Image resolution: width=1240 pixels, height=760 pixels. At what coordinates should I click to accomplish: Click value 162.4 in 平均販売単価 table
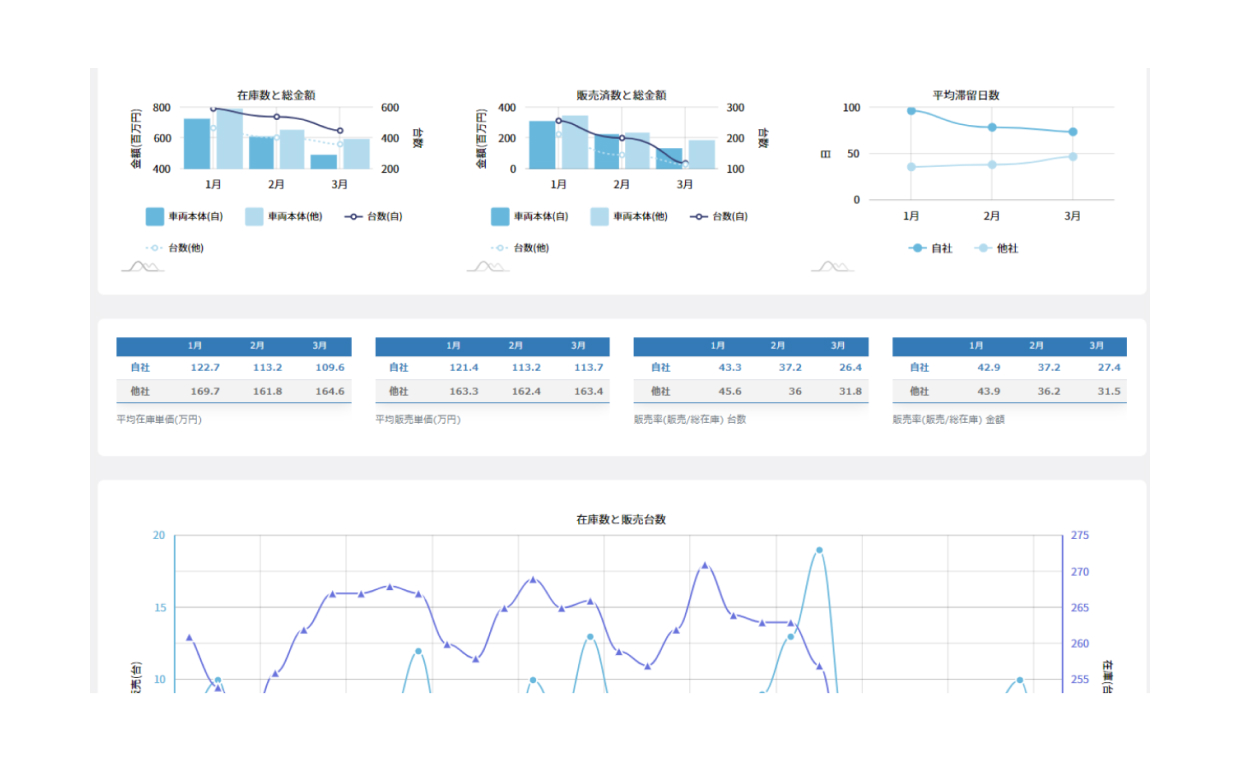coord(526,391)
